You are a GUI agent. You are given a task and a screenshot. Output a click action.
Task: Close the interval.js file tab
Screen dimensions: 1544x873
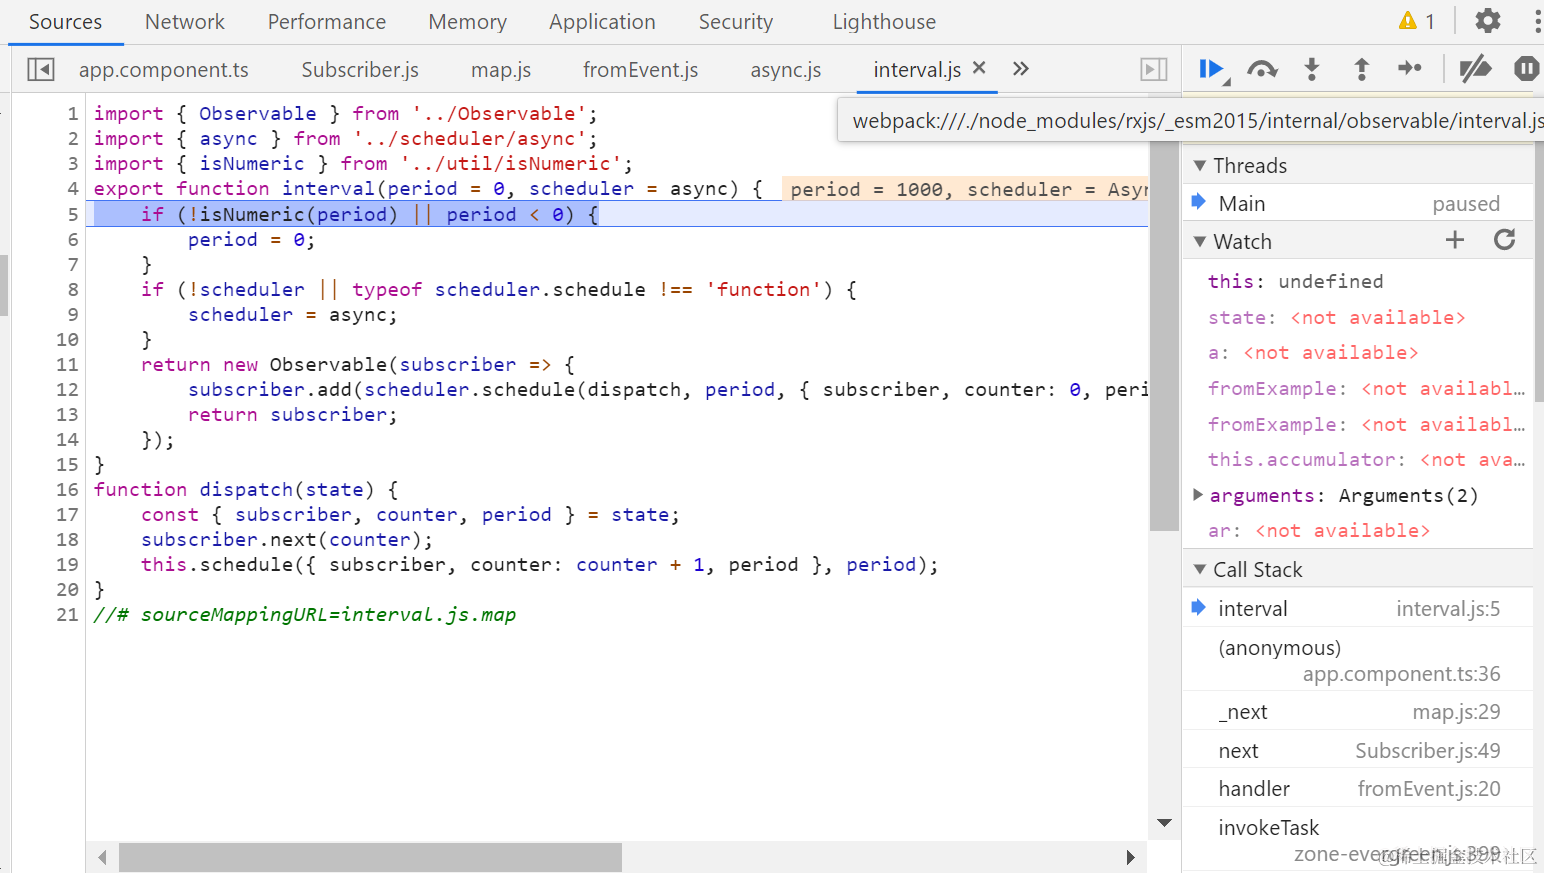979,68
